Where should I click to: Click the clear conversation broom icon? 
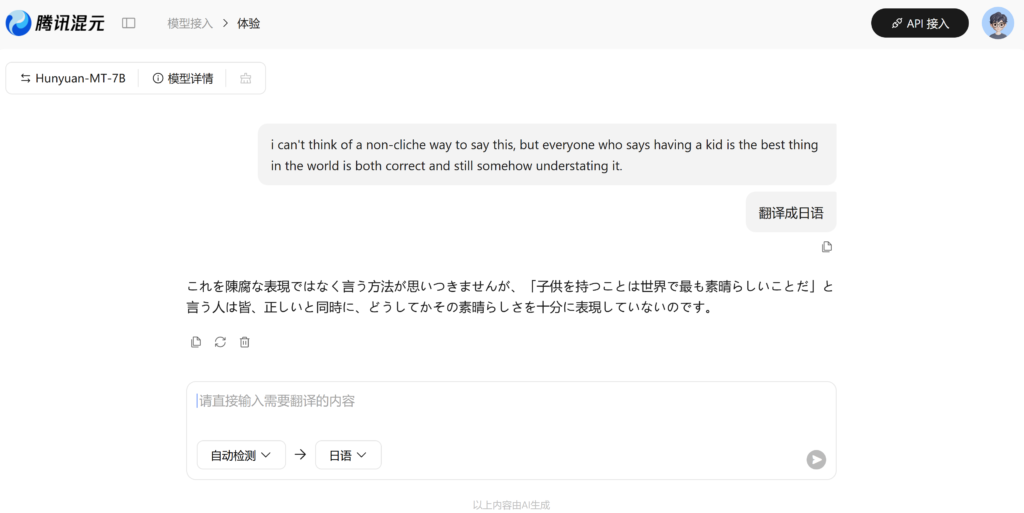coord(246,78)
